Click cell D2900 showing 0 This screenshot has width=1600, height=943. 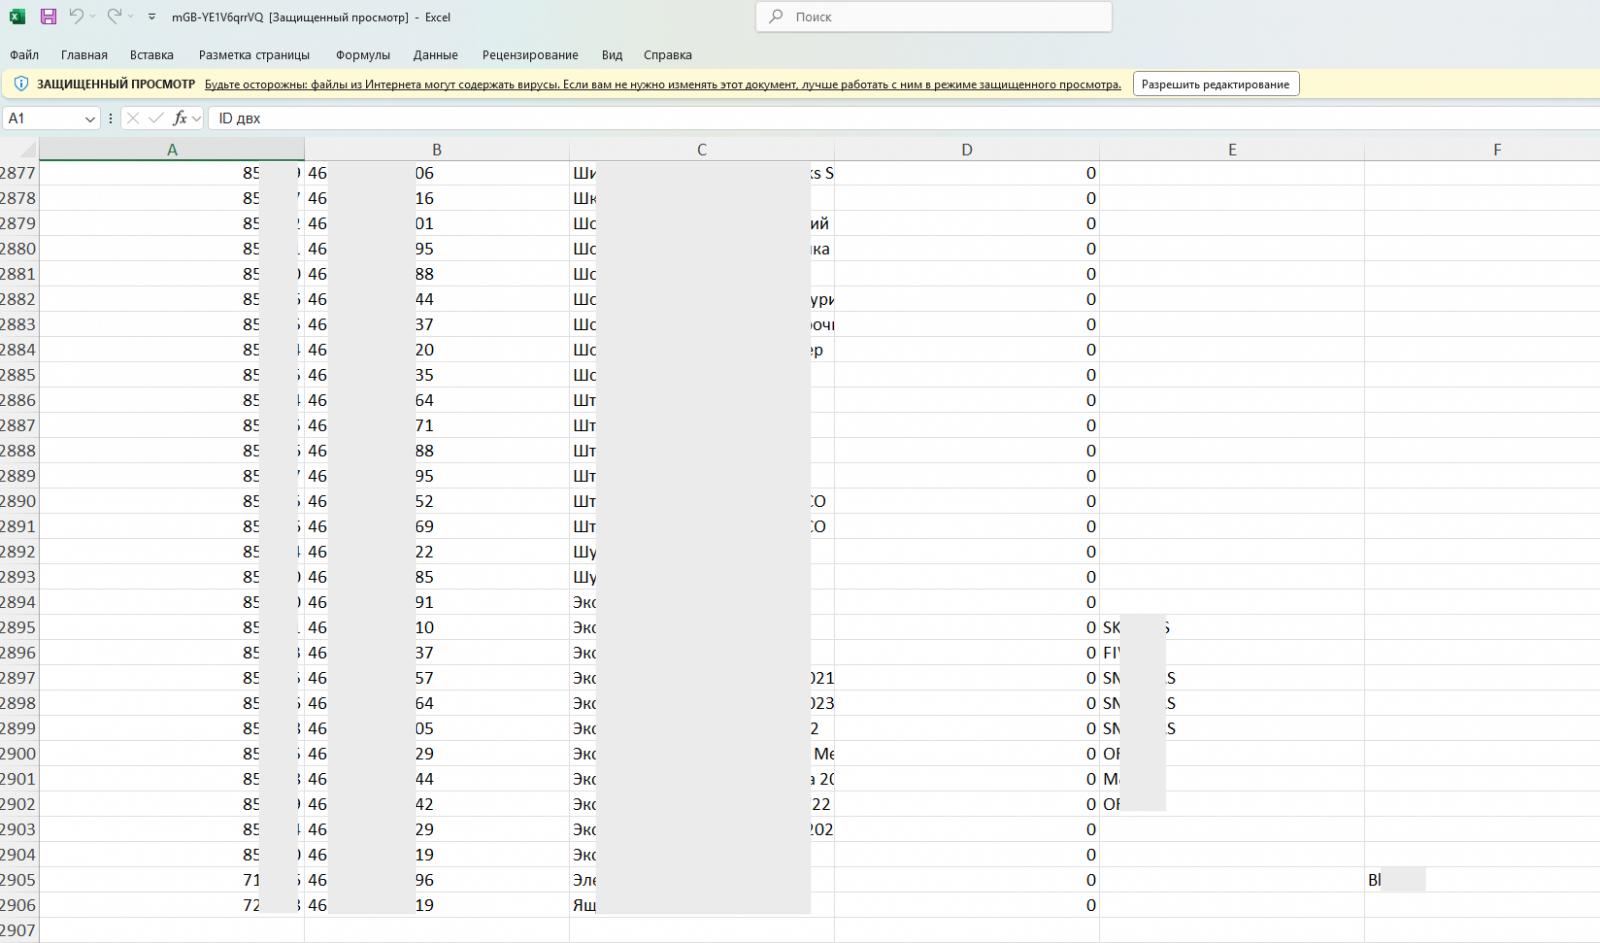(967, 754)
